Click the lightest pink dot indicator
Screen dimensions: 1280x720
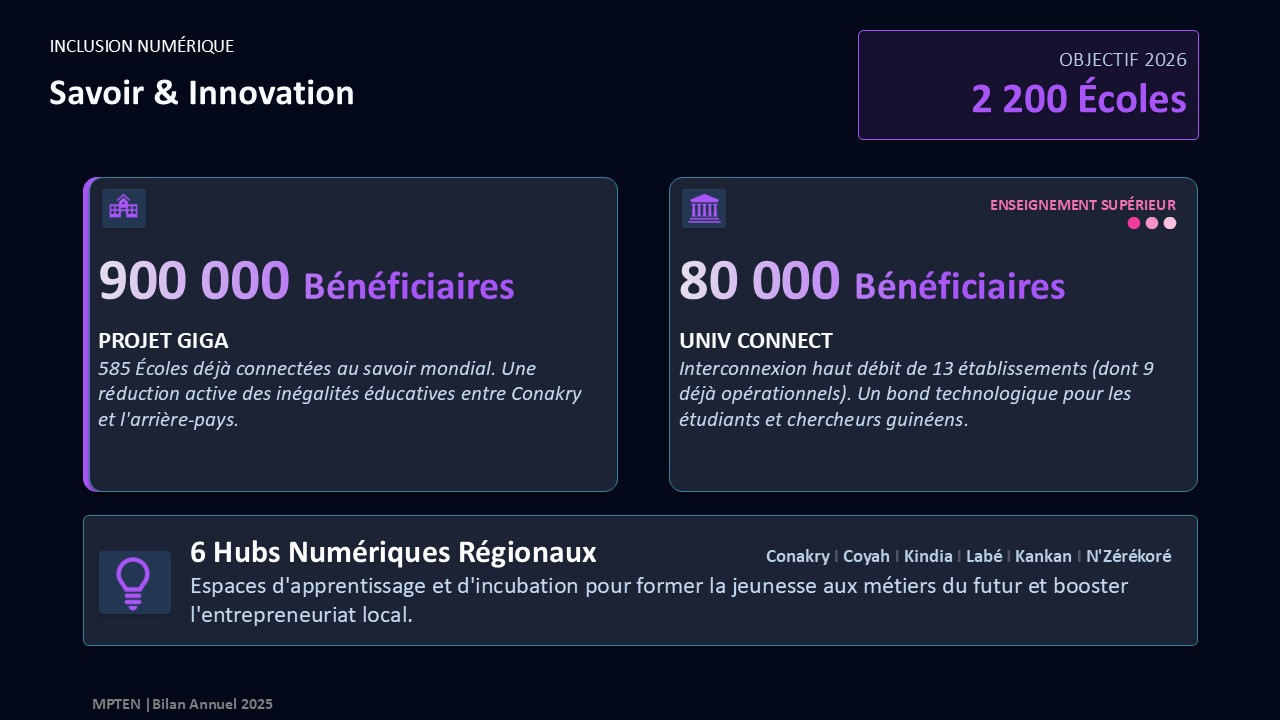coord(1170,223)
